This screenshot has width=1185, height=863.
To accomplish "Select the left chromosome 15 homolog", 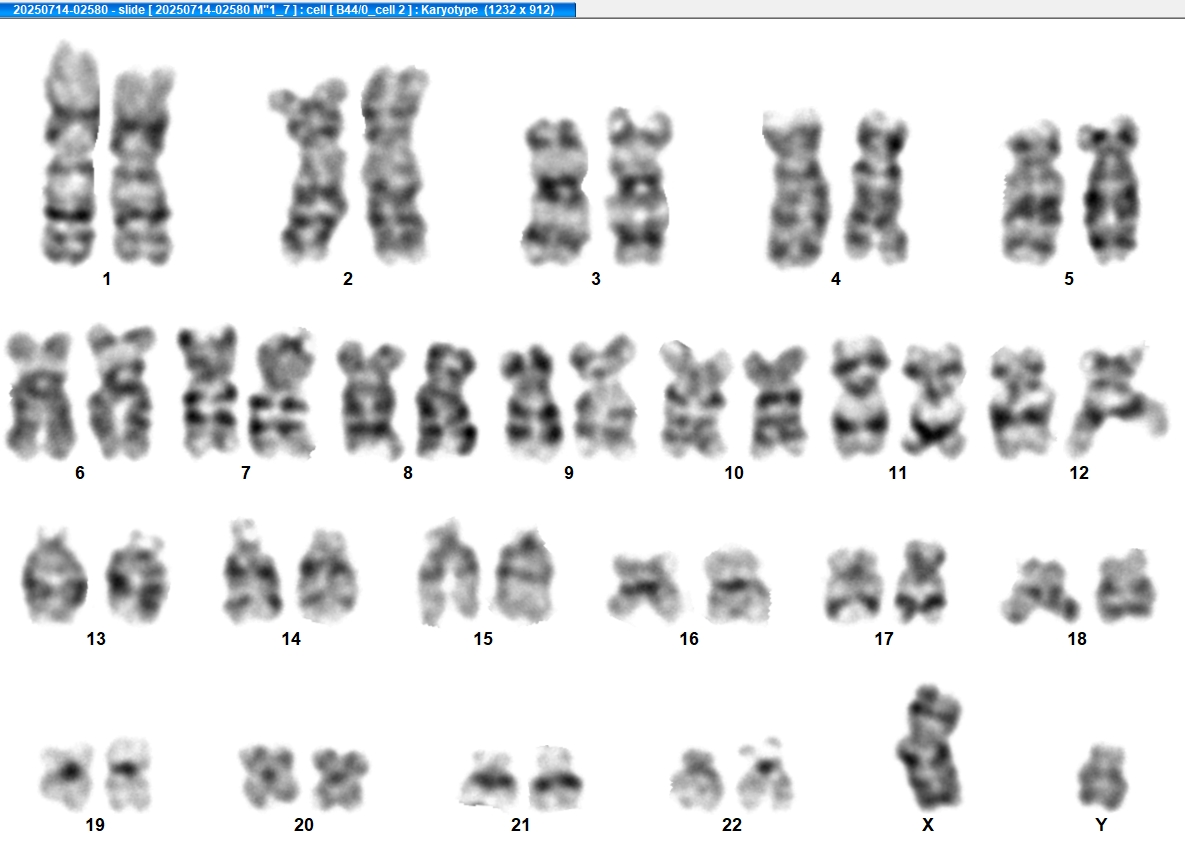I will (x=449, y=572).
